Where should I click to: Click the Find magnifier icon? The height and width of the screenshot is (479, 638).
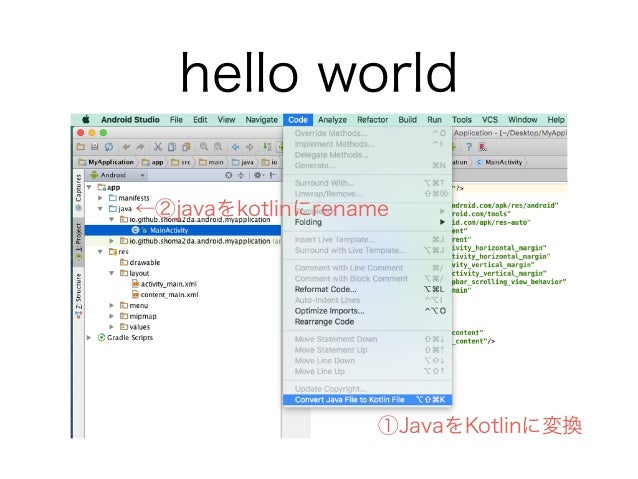pyautogui.click(x=204, y=147)
